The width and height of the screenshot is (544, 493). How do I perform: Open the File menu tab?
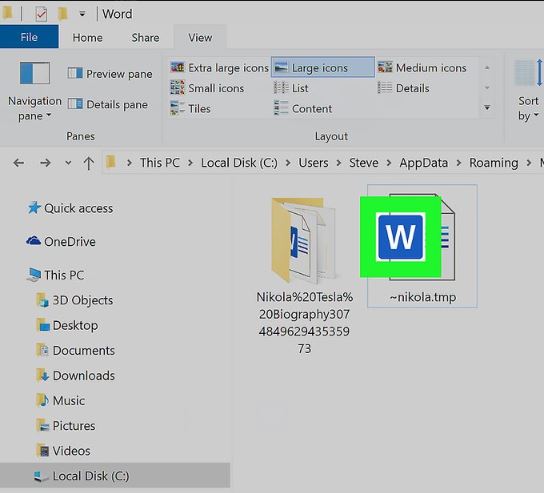pos(29,37)
